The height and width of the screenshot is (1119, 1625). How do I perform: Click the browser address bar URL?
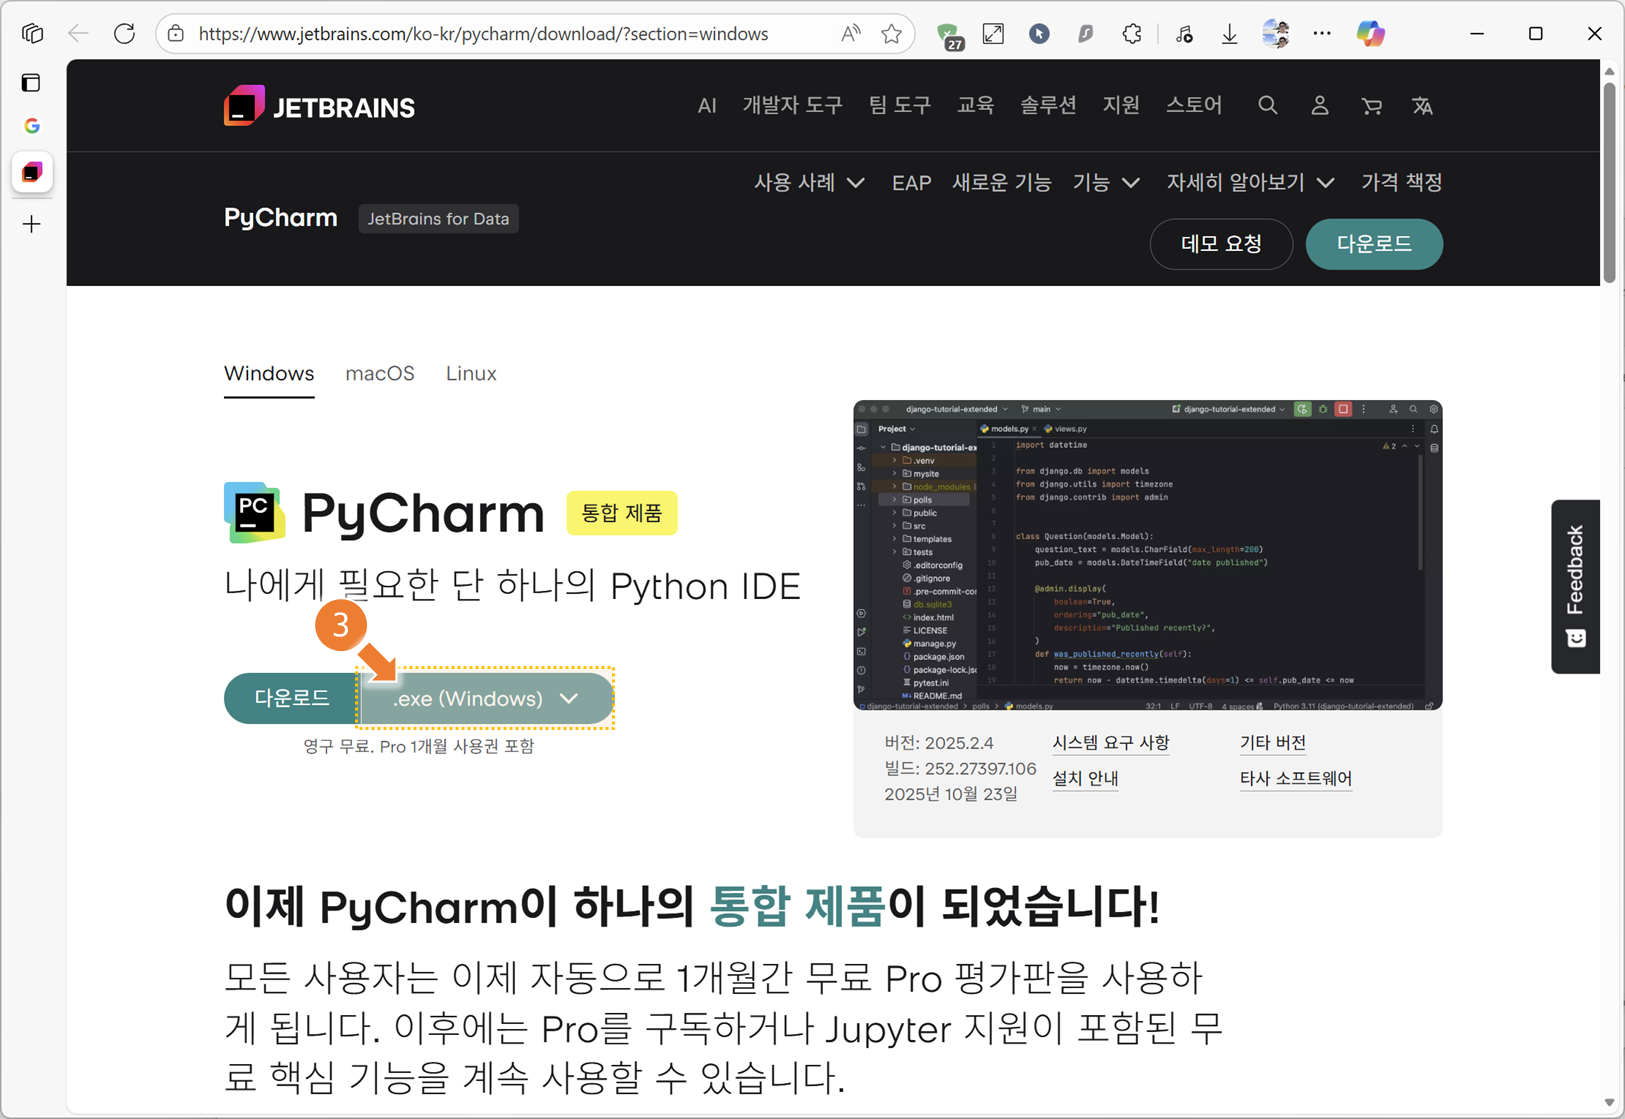coord(483,34)
